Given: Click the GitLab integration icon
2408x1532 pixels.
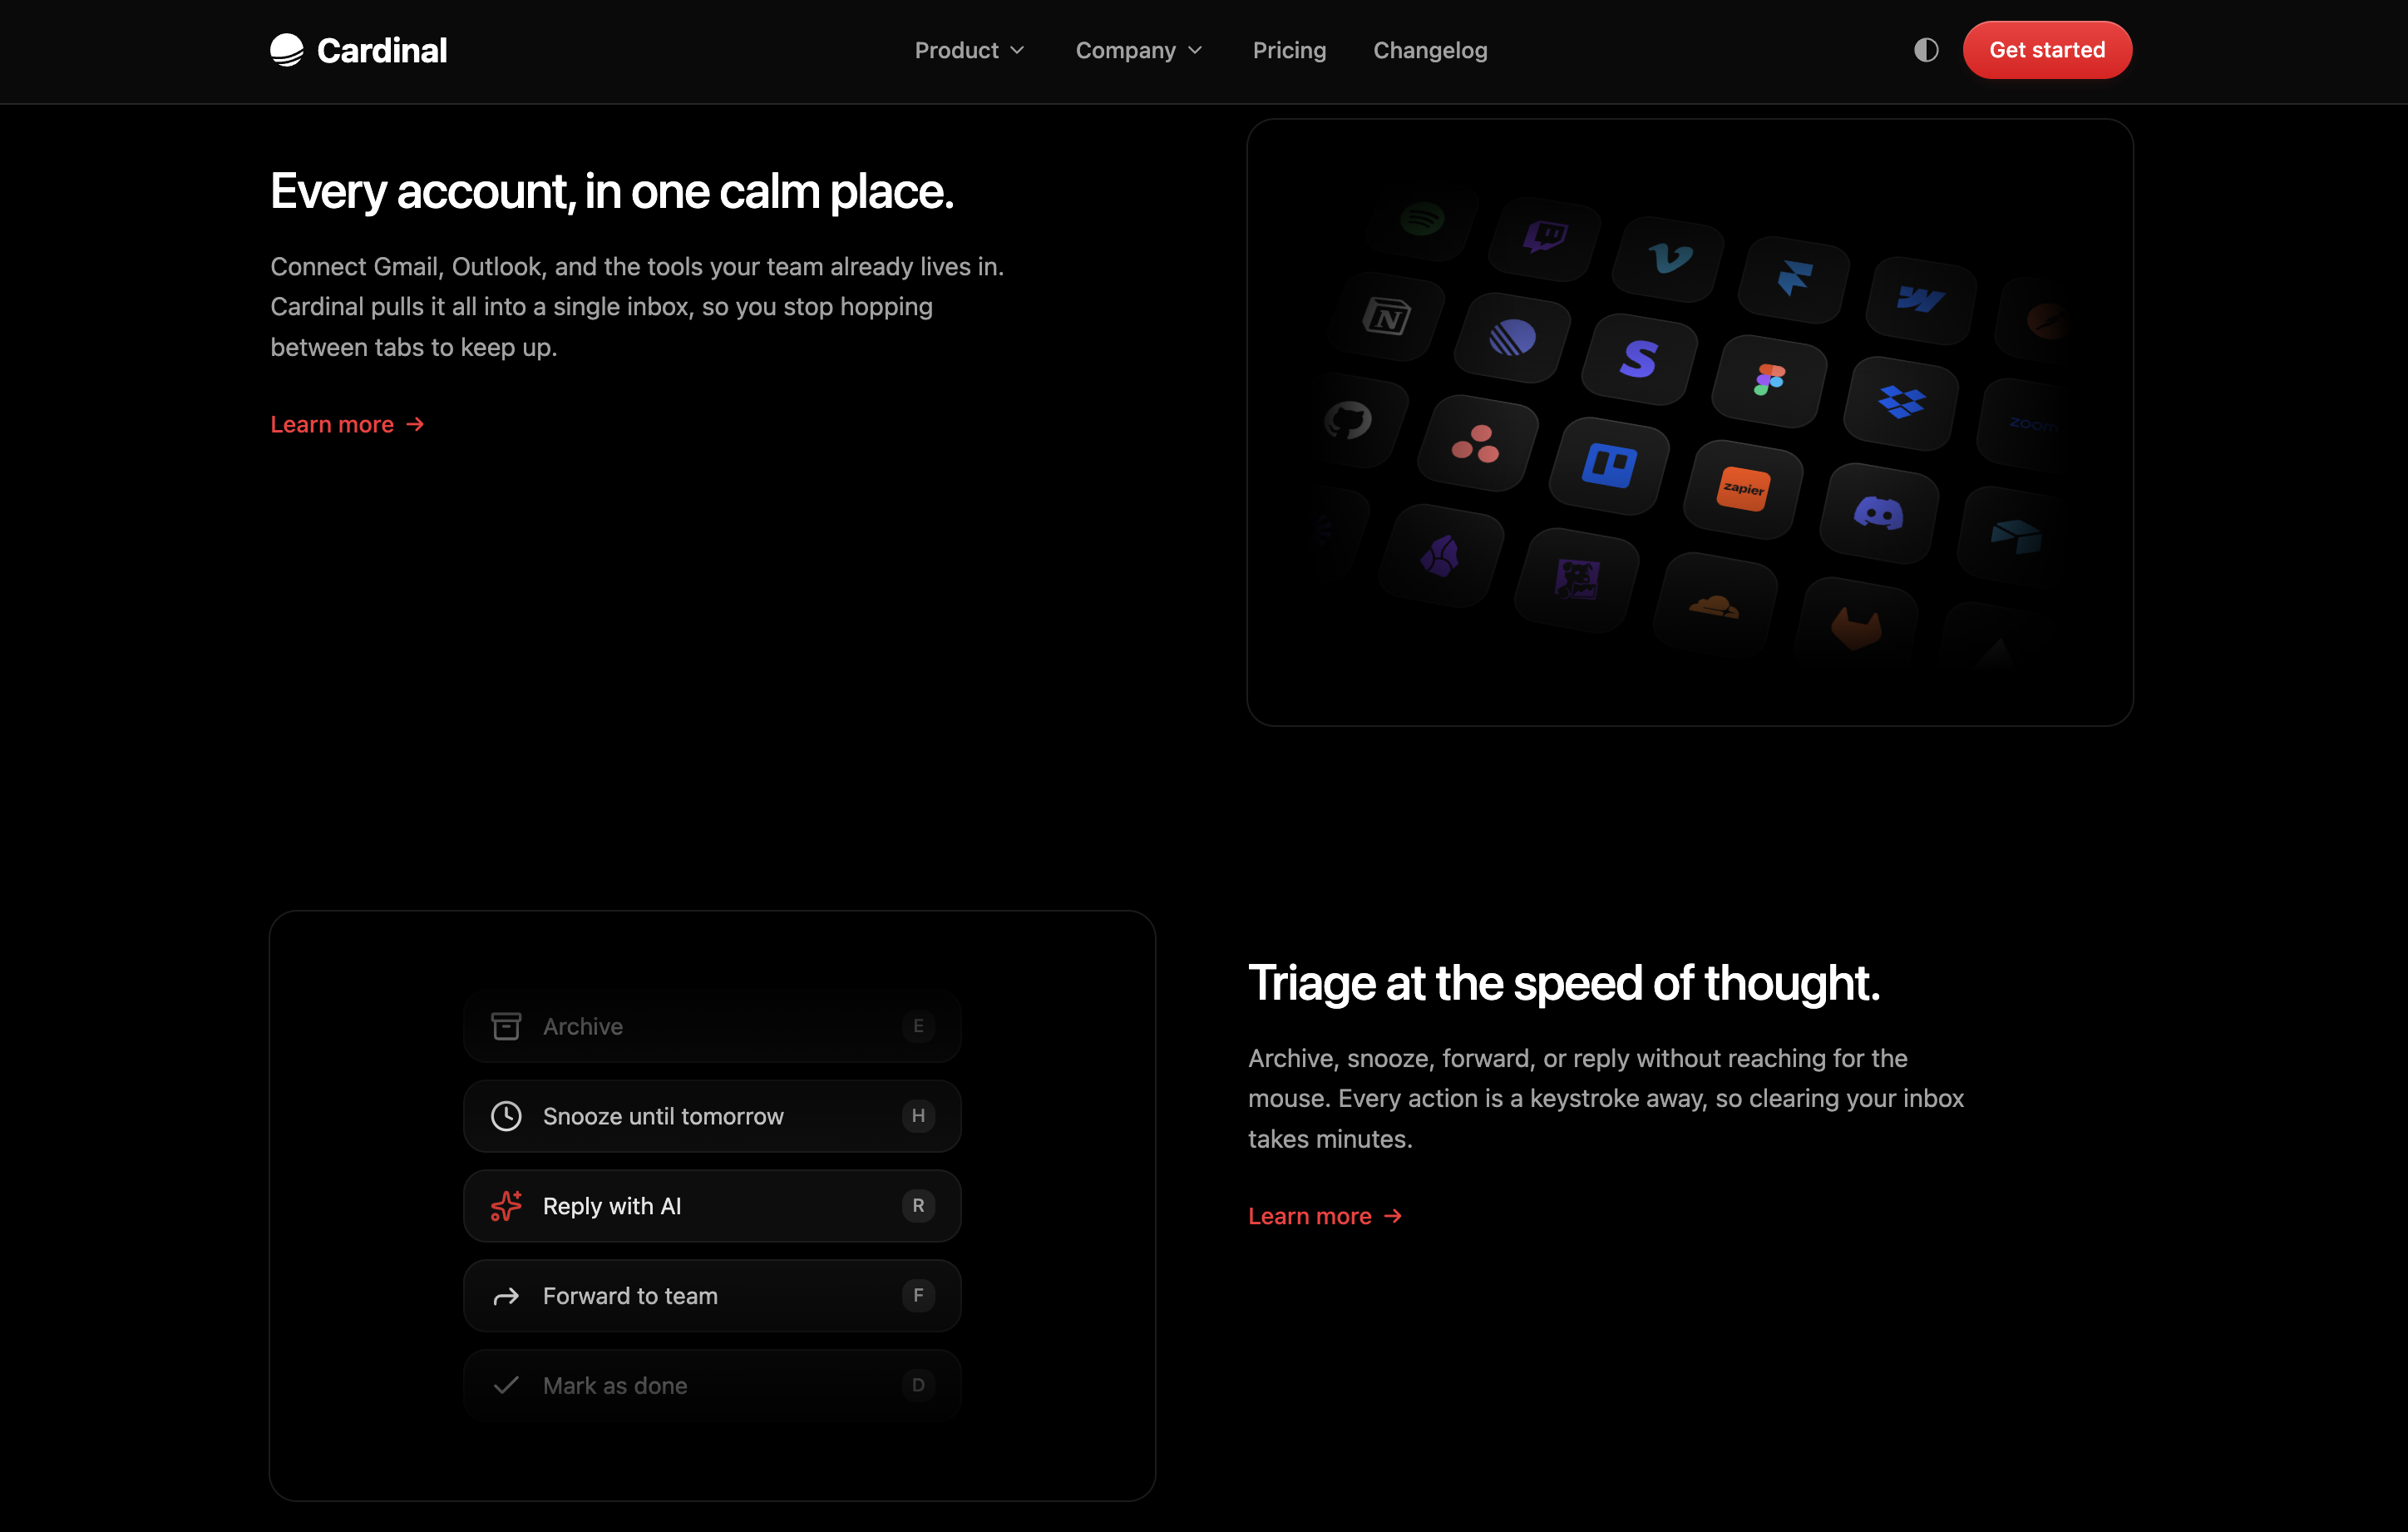Looking at the screenshot, I should (1856, 629).
